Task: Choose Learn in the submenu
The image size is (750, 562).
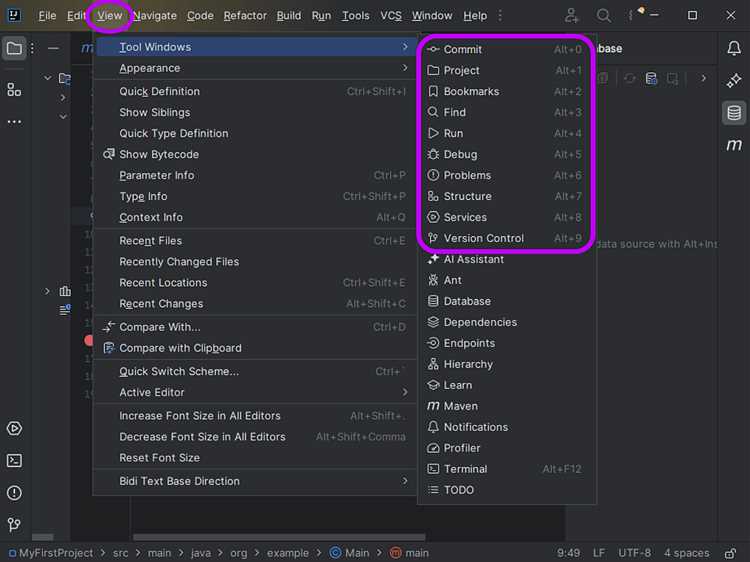Action: point(506,386)
